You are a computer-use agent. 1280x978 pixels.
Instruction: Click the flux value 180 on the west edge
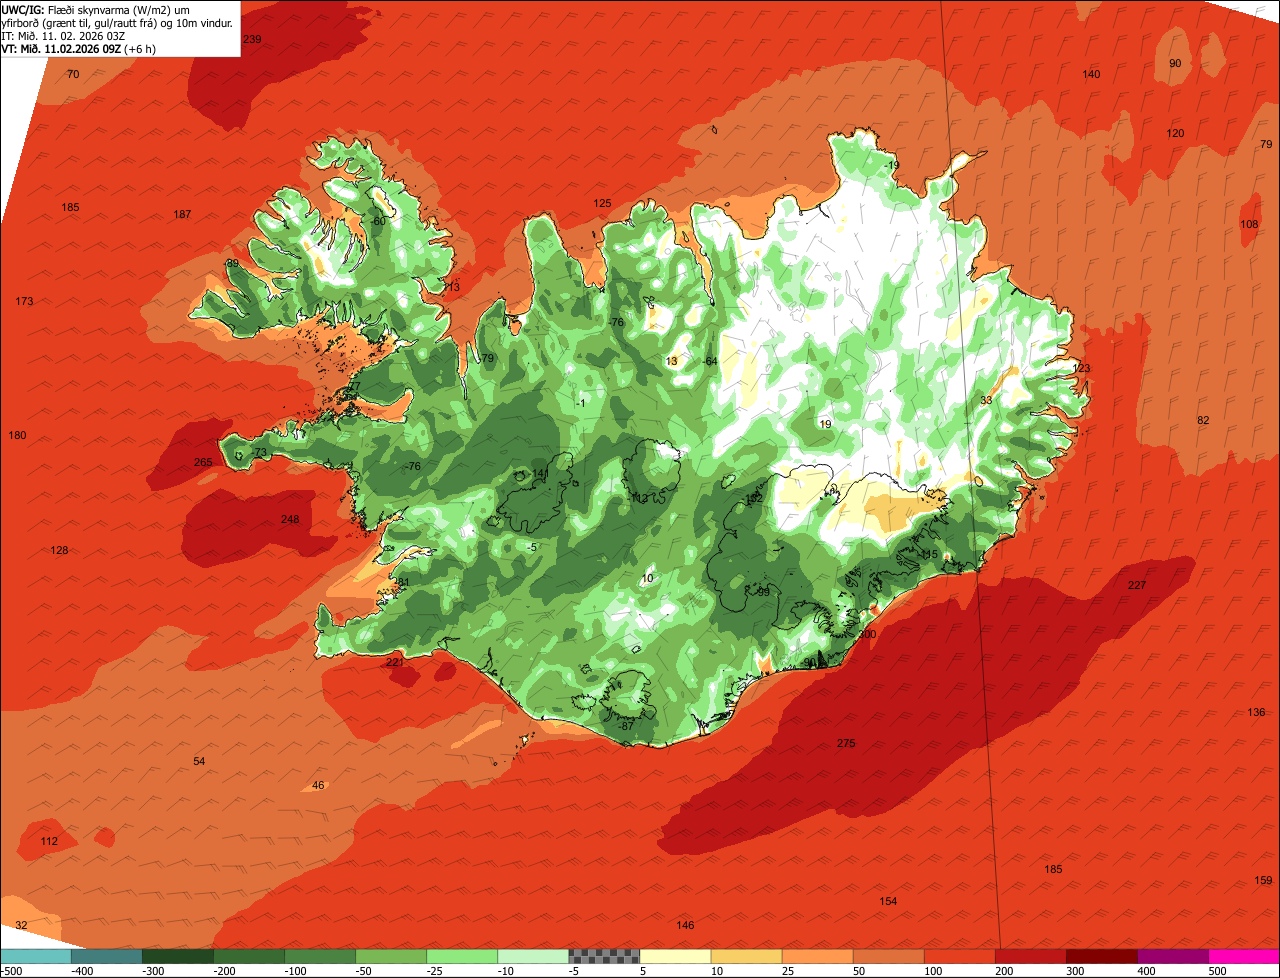pos(17,435)
